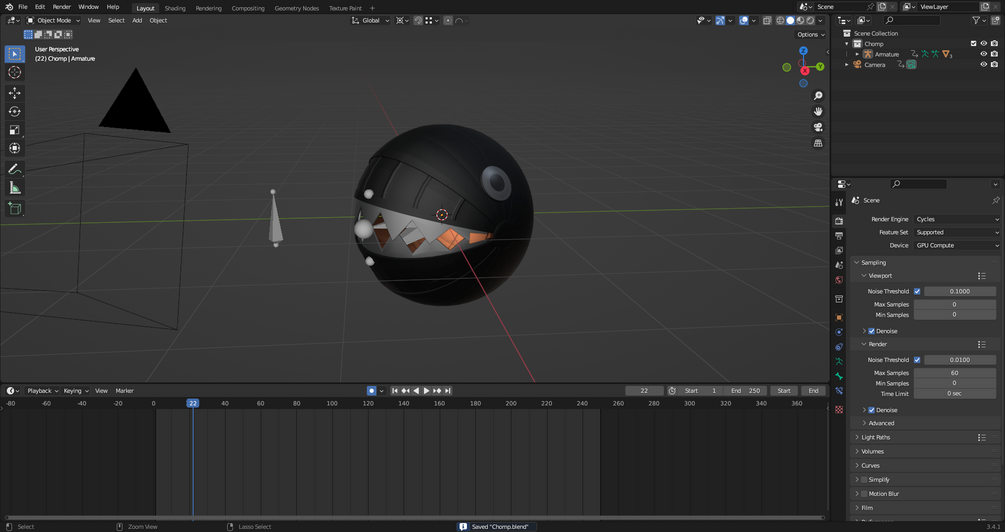Switch perspective/orthographic grid icon
Screen dimensions: 1005x532
pos(818,143)
